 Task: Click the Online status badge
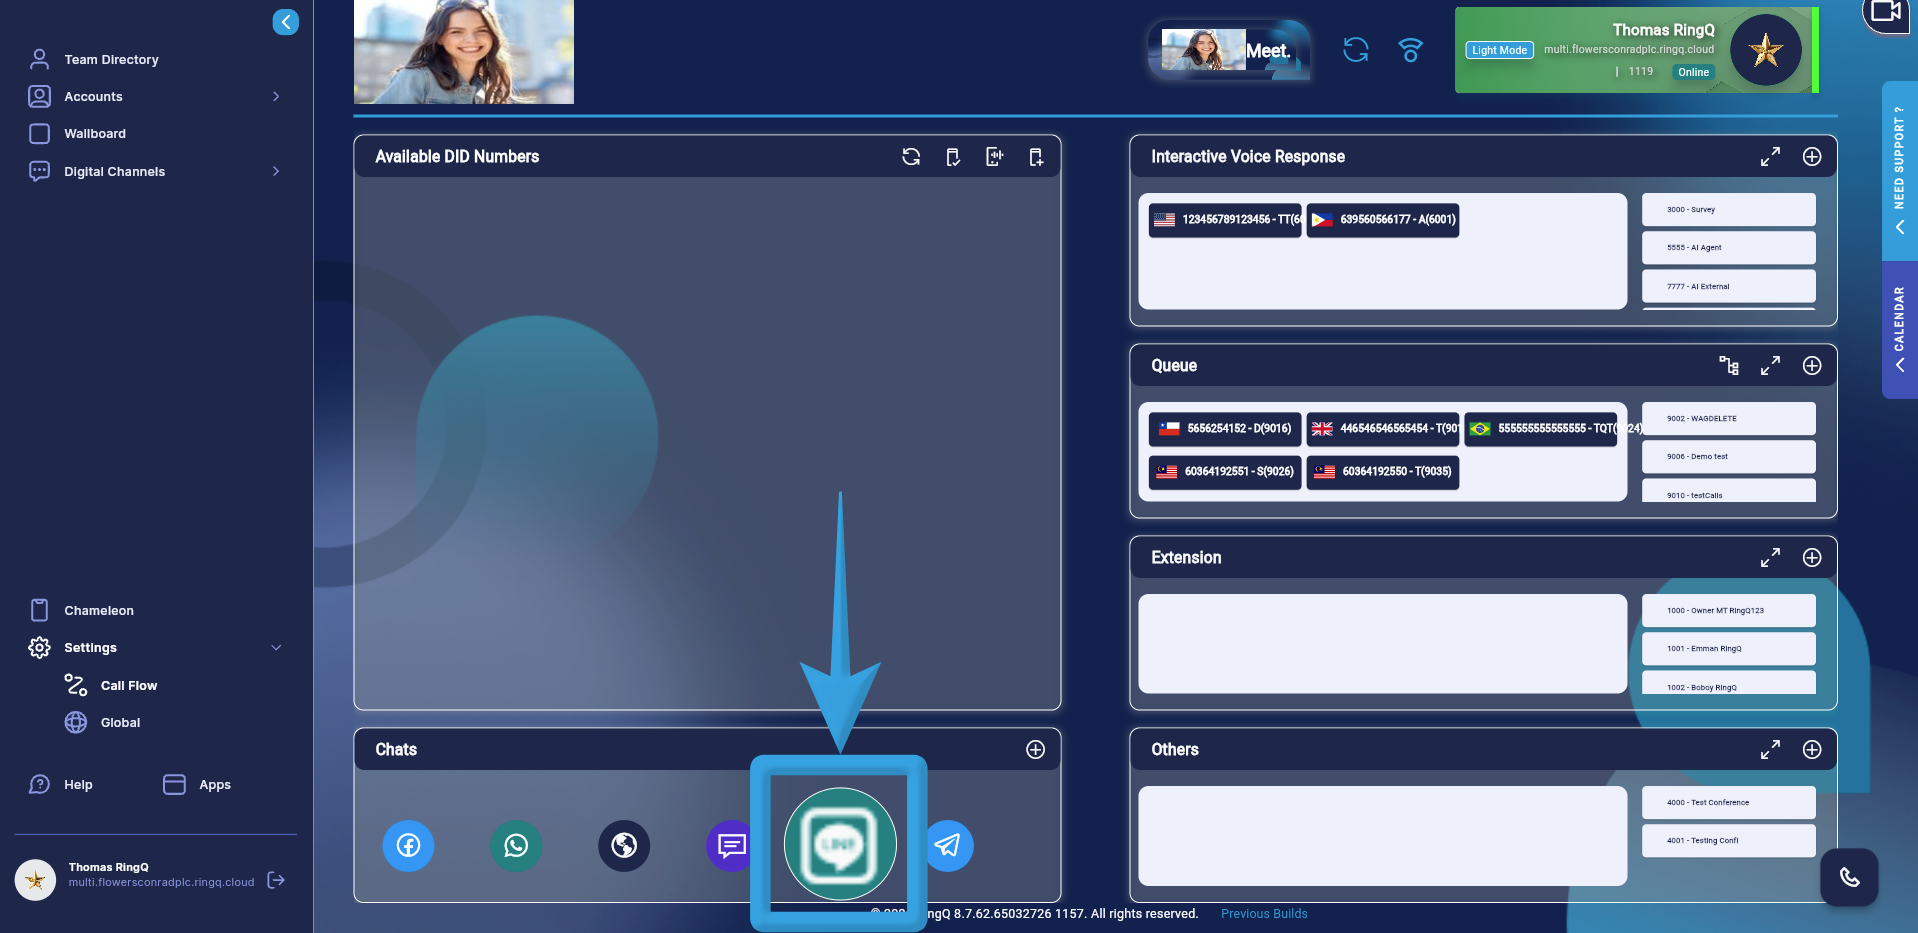(x=1693, y=72)
